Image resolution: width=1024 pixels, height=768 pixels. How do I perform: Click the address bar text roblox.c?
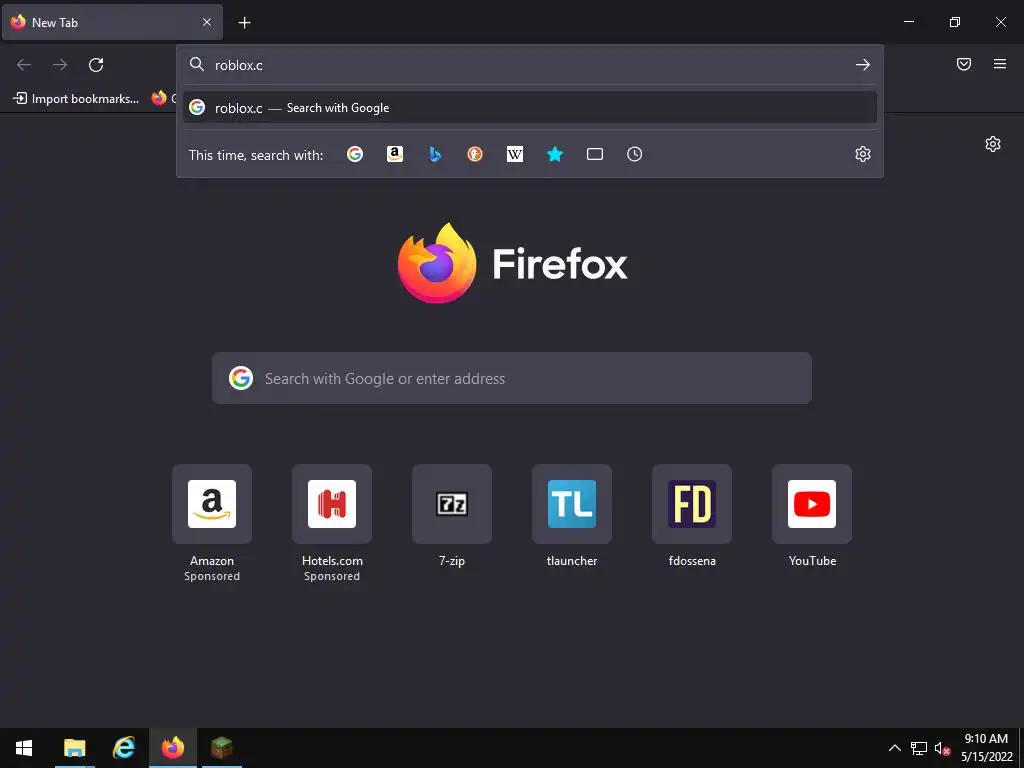(239, 65)
